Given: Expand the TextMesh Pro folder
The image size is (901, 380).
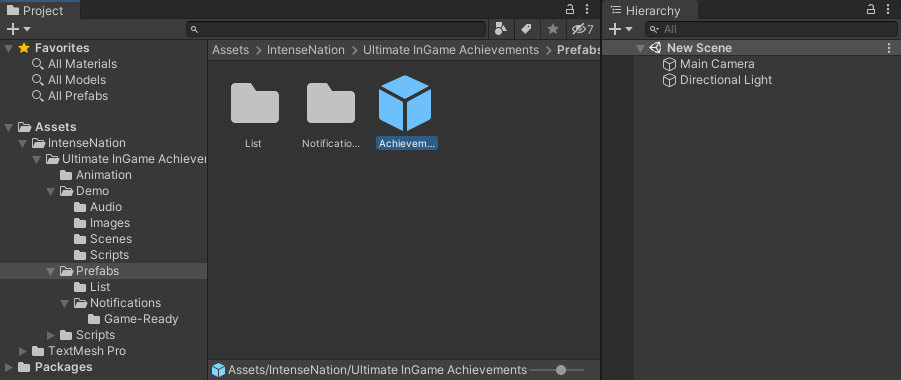Looking at the screenshot, I should (x=22, y=351).
